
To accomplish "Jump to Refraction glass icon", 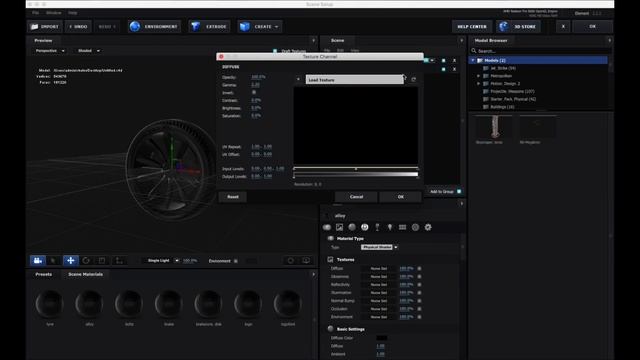I will (x=377, y=227).
